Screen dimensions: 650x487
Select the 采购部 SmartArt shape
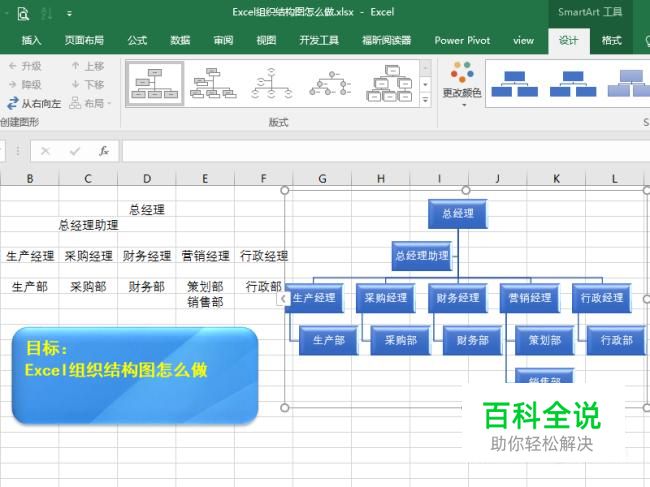point(400,340)
